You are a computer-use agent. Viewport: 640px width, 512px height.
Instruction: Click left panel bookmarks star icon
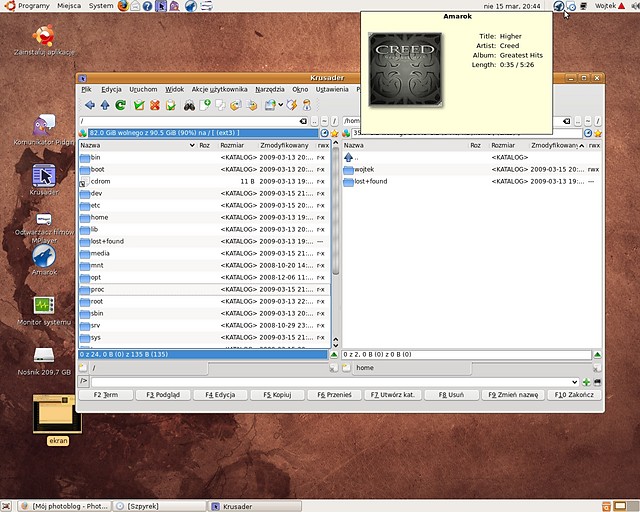[334, 134]
